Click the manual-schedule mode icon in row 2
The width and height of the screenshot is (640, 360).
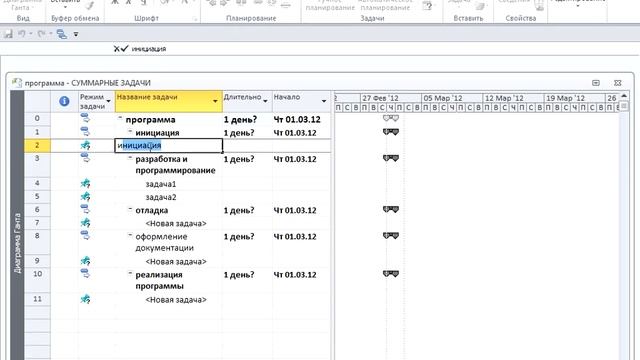(x=85, y=145)
